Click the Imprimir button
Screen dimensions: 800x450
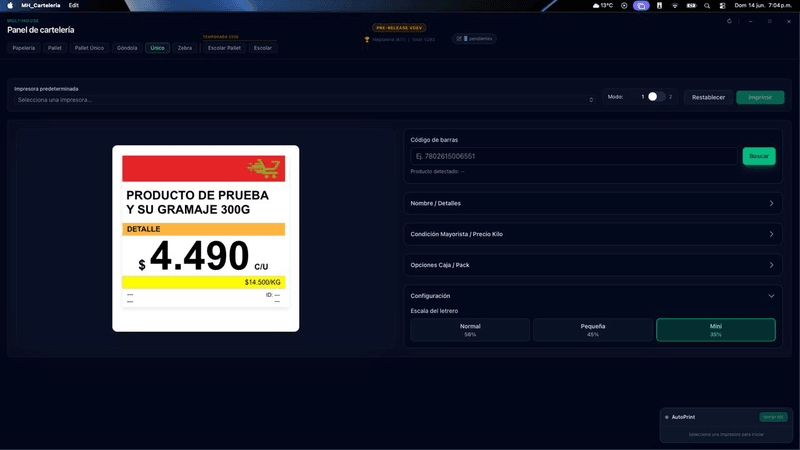[760, 97]
